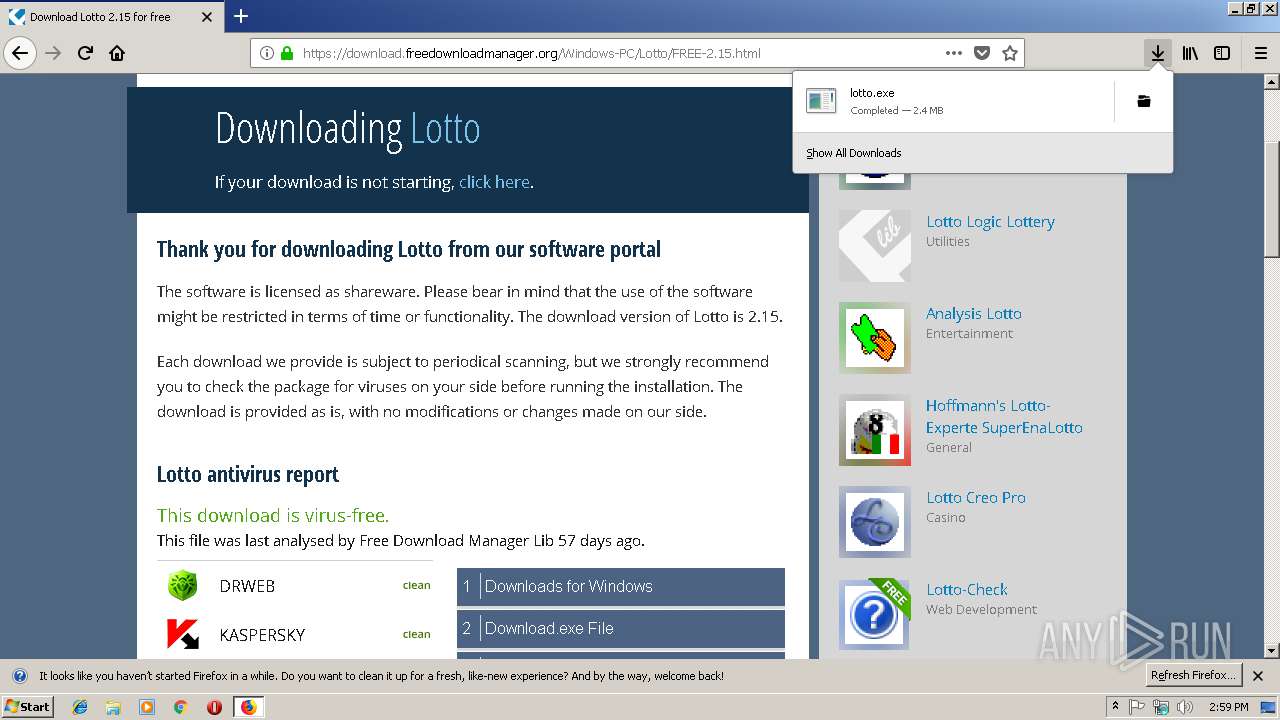Click Hoffmann's Lotto-Experte app icon
1280x720 pixels.
(x=875, y=430)
